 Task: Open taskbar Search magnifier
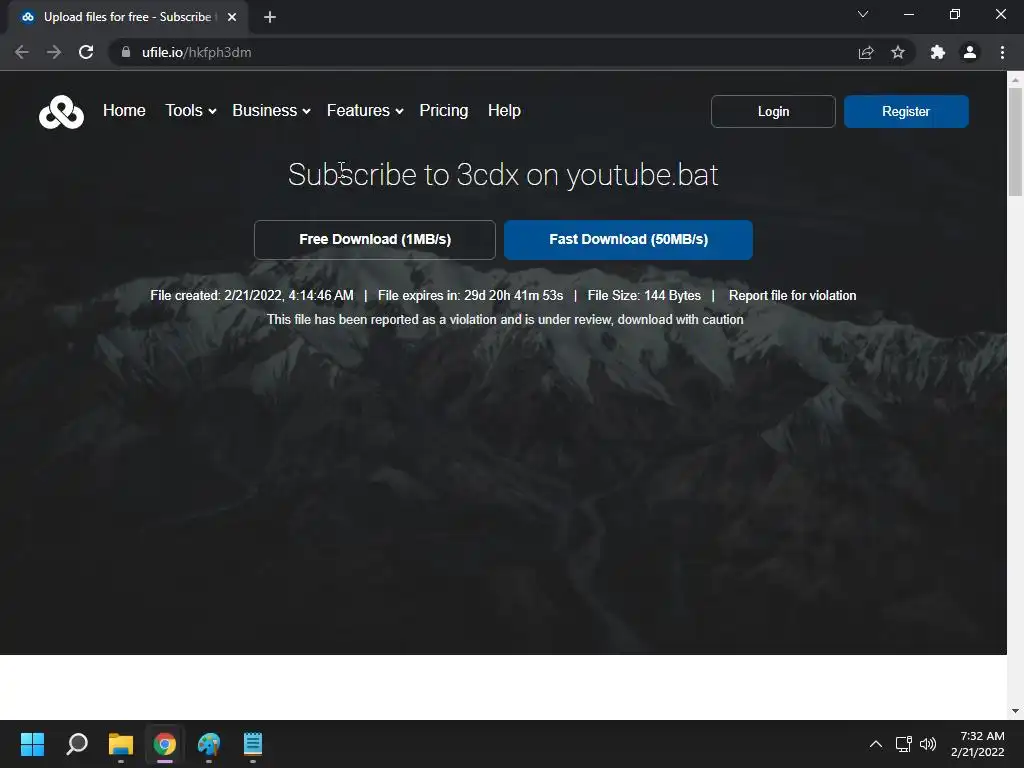tap(77, 744)
